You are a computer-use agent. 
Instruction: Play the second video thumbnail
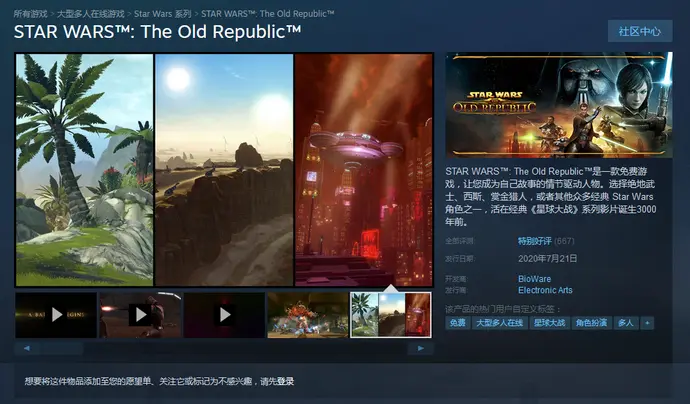tap(140, 315)
